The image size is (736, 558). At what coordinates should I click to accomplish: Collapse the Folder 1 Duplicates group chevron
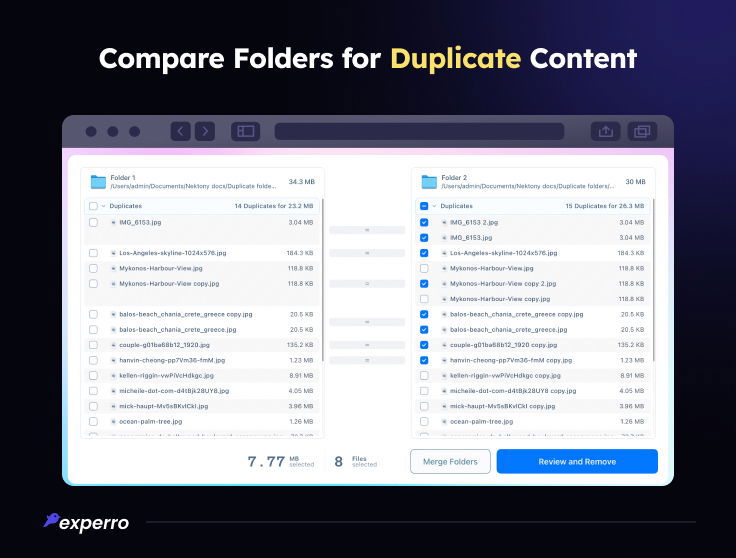click(x=103, y=206)
